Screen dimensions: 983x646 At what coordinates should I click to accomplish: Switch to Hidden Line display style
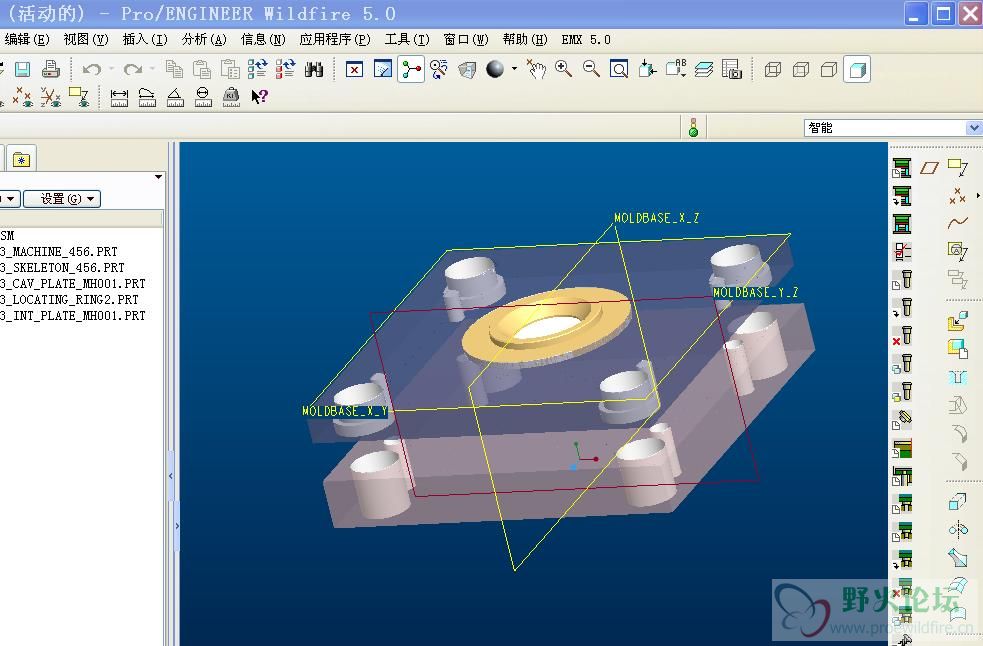[x=801, y=69]
